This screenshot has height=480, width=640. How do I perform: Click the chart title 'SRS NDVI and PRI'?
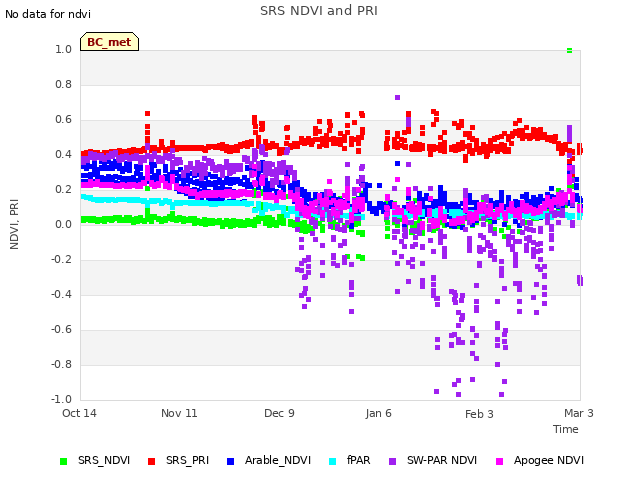coord(319,11)
